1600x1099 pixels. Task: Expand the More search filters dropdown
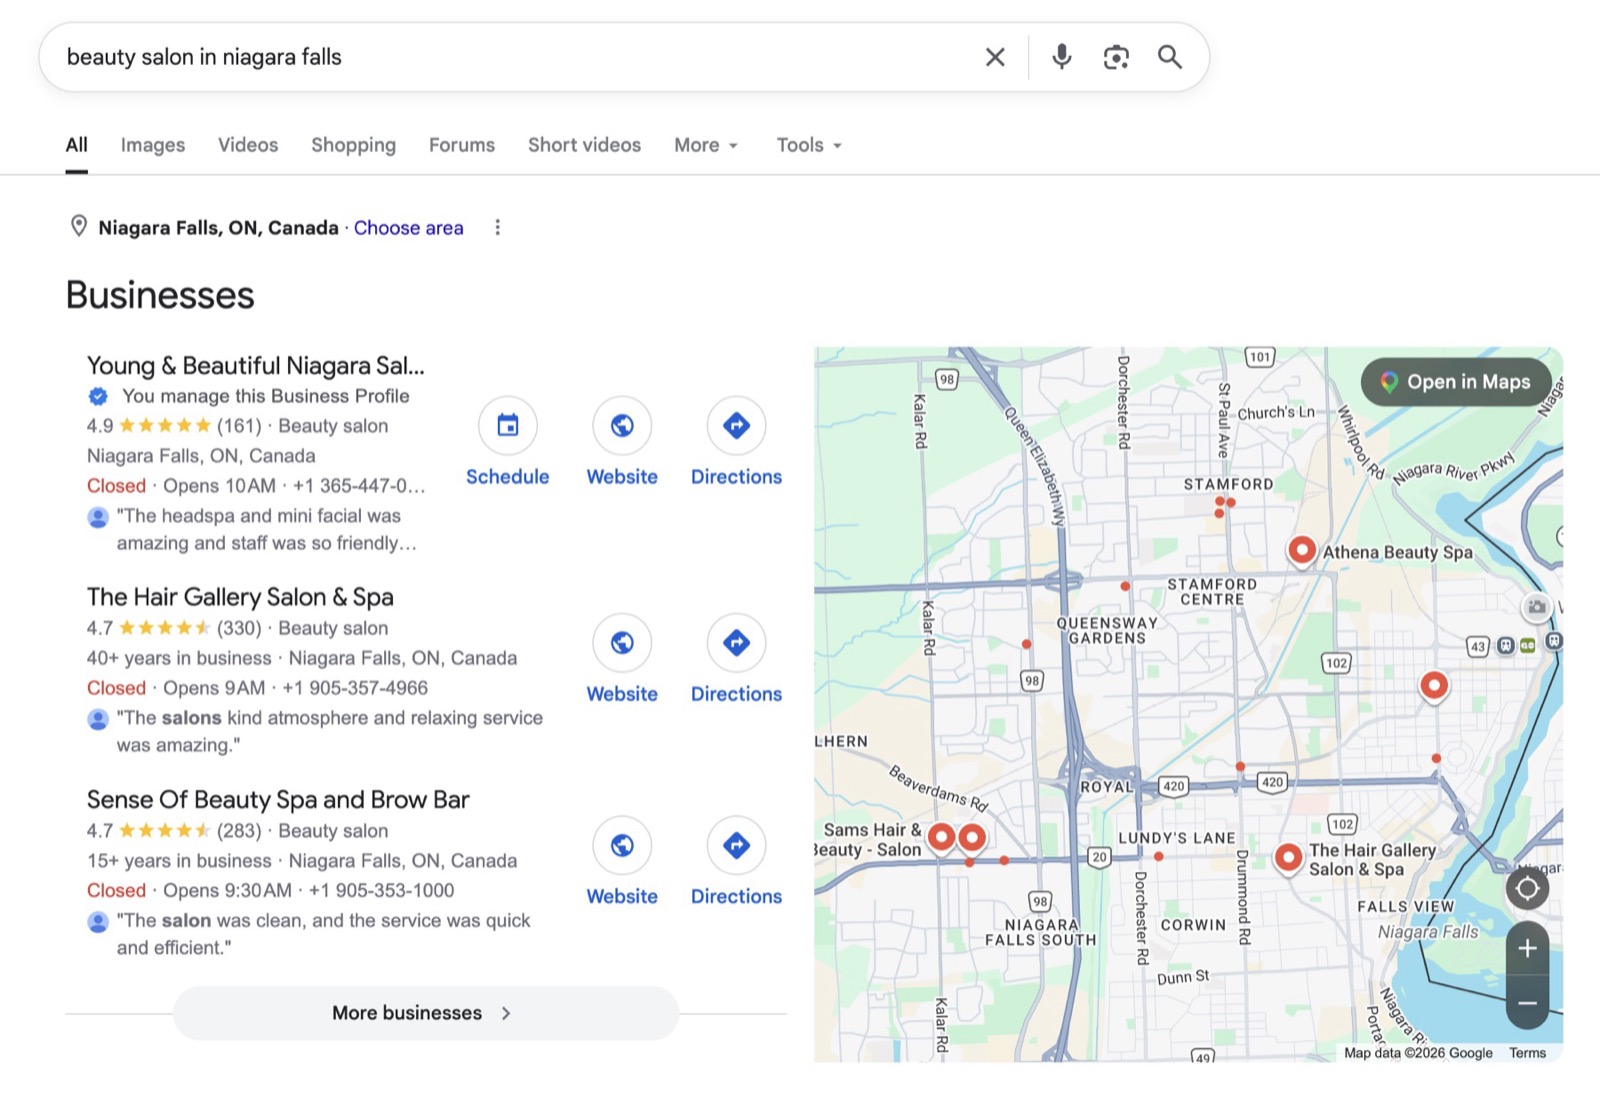[x=706, y=145]
